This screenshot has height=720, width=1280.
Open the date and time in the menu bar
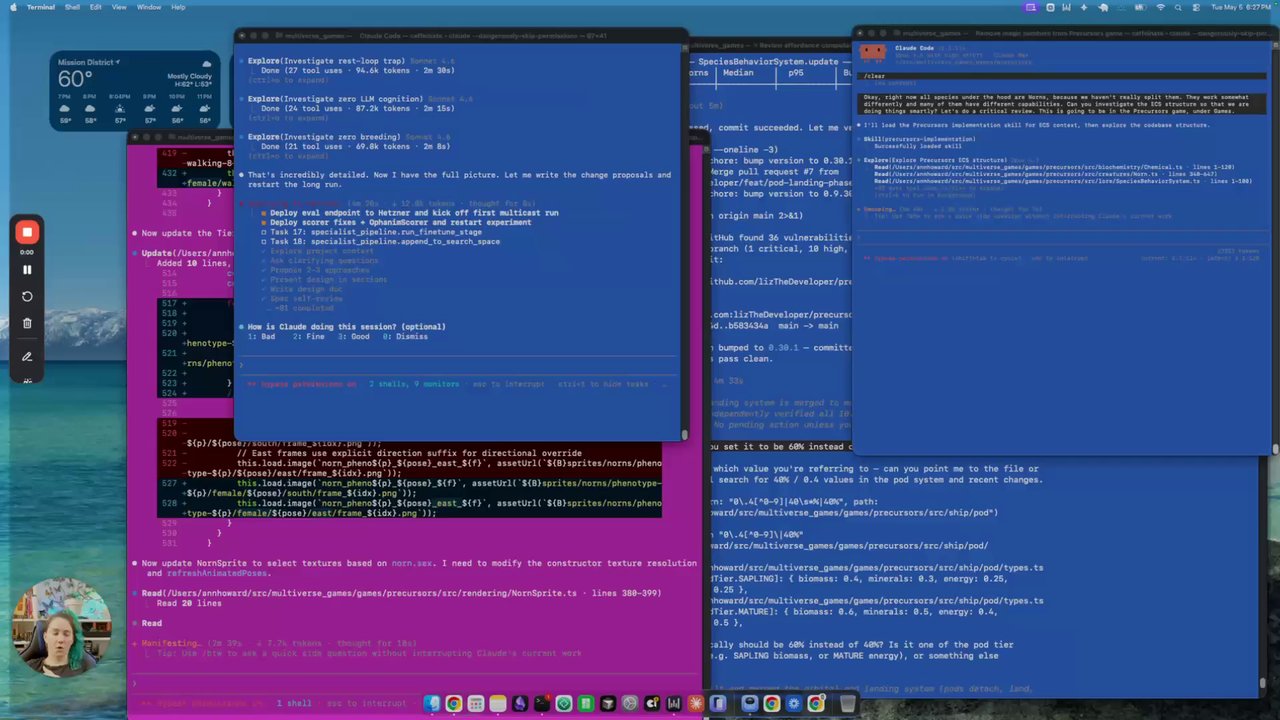tap(1240, 7)
